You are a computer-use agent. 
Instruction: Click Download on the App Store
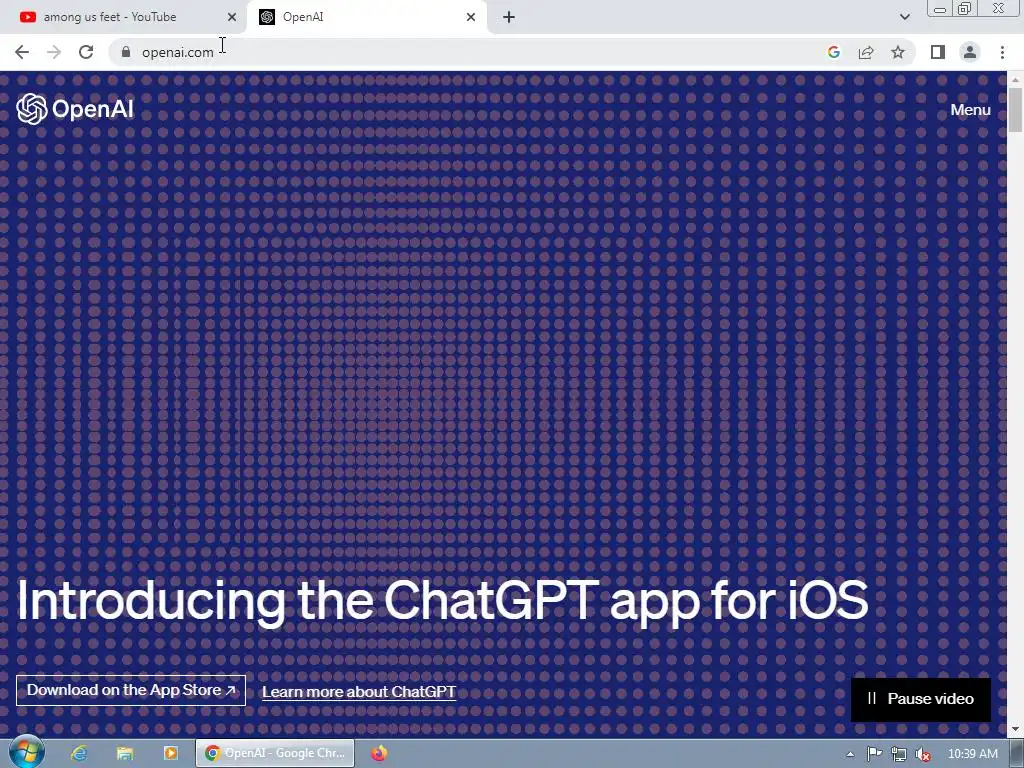(131, 690)
